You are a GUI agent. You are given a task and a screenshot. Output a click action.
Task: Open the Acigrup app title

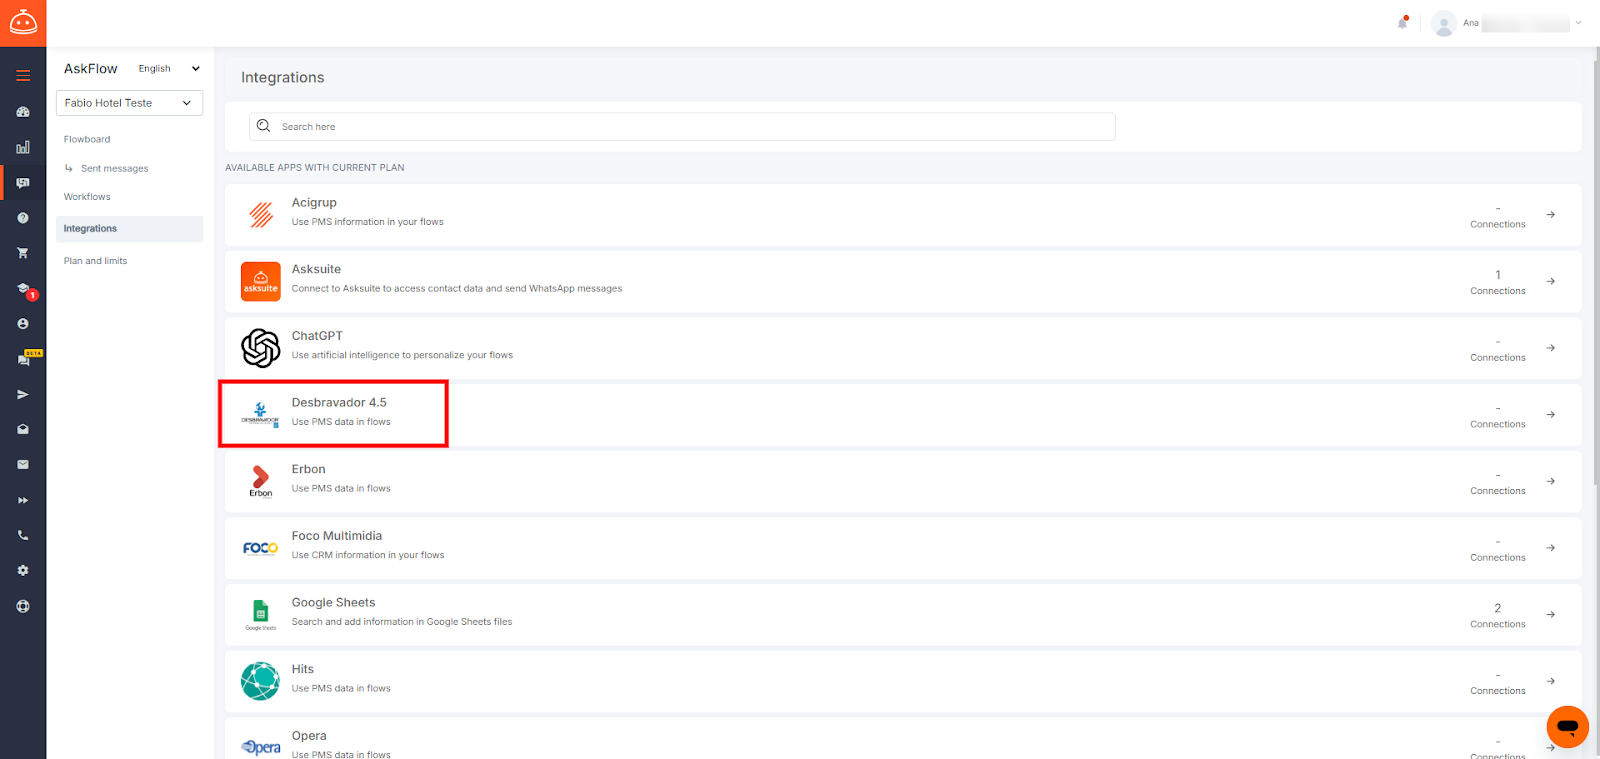314,202
